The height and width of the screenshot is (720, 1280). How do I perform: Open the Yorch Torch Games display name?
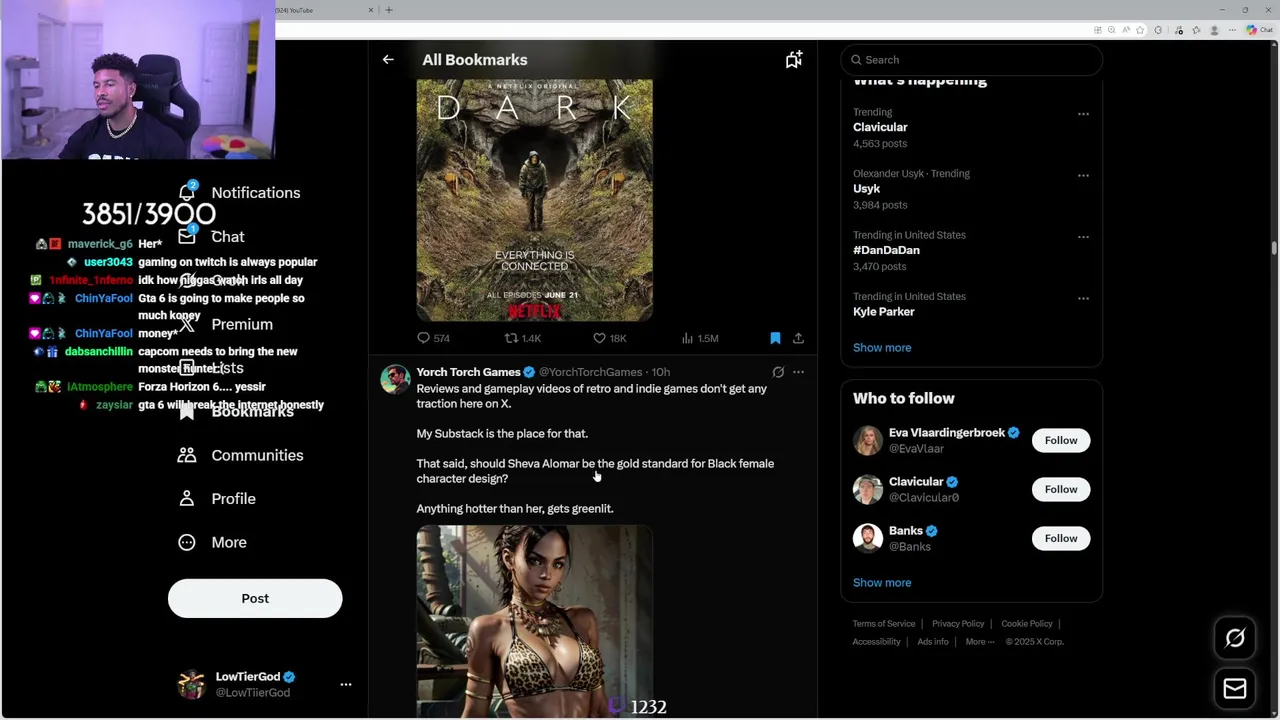click(468, 372)
